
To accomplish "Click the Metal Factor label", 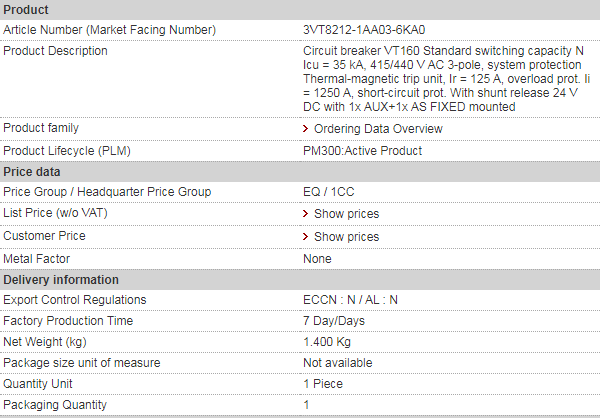I will pyautogui.click(x=37, y=258).
